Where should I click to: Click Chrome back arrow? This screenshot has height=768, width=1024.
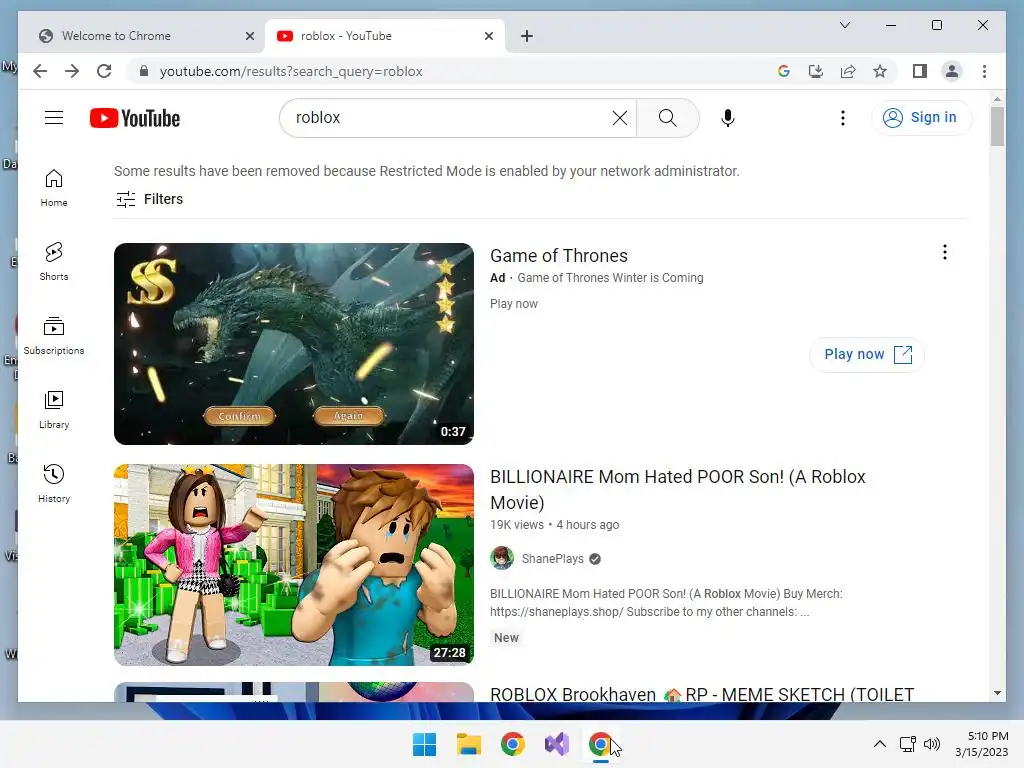point(40,71)
